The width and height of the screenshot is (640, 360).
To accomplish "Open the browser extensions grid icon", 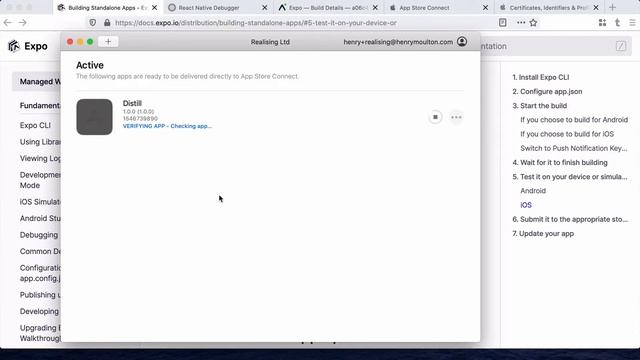I will (x=602, y=23).
